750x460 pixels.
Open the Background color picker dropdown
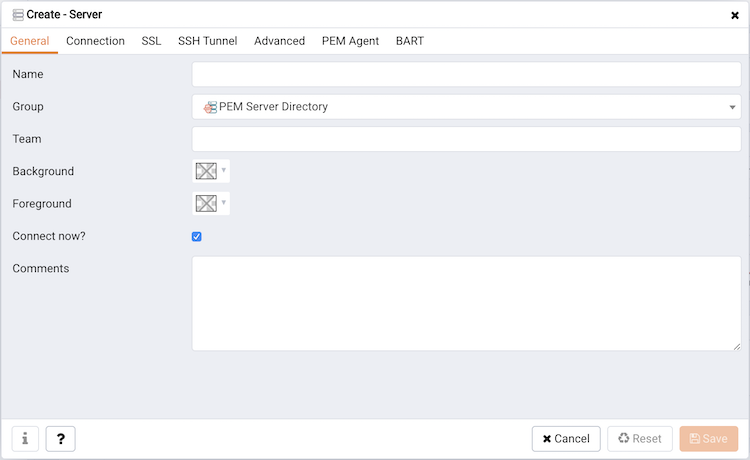point(211,171)
